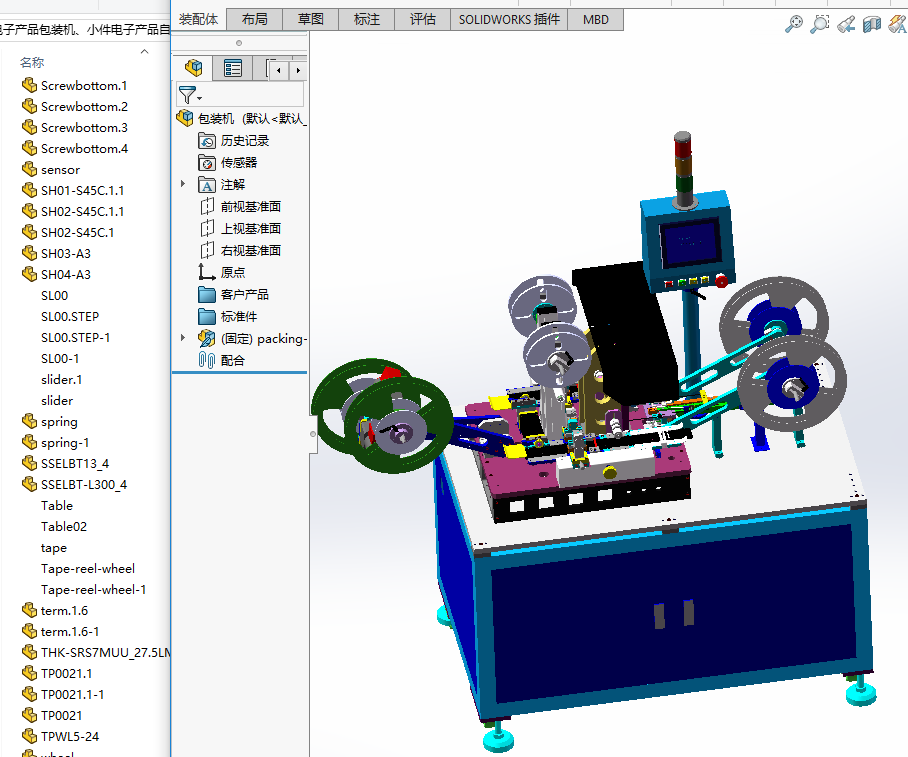Click the term.1.6 part file icon

click(30, 610)
